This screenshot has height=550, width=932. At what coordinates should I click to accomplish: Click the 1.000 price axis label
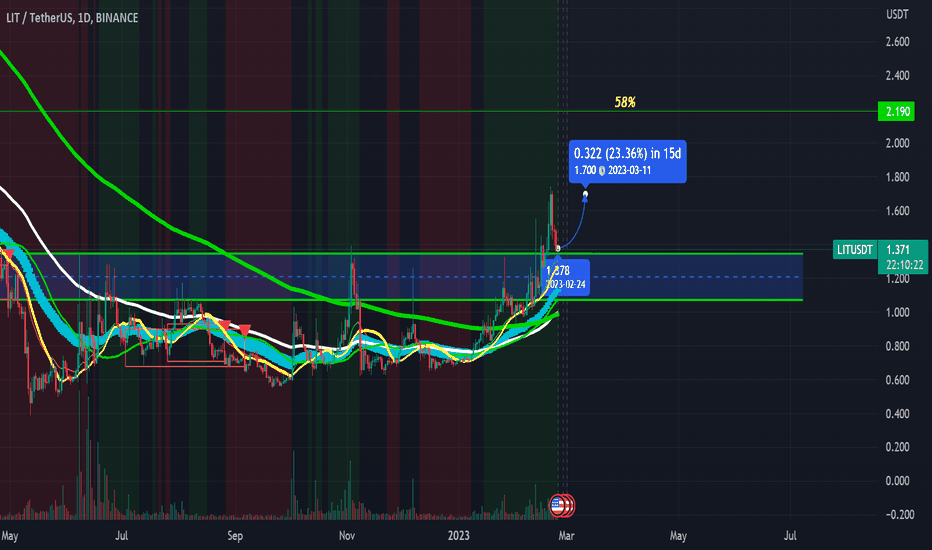[898, 312]
